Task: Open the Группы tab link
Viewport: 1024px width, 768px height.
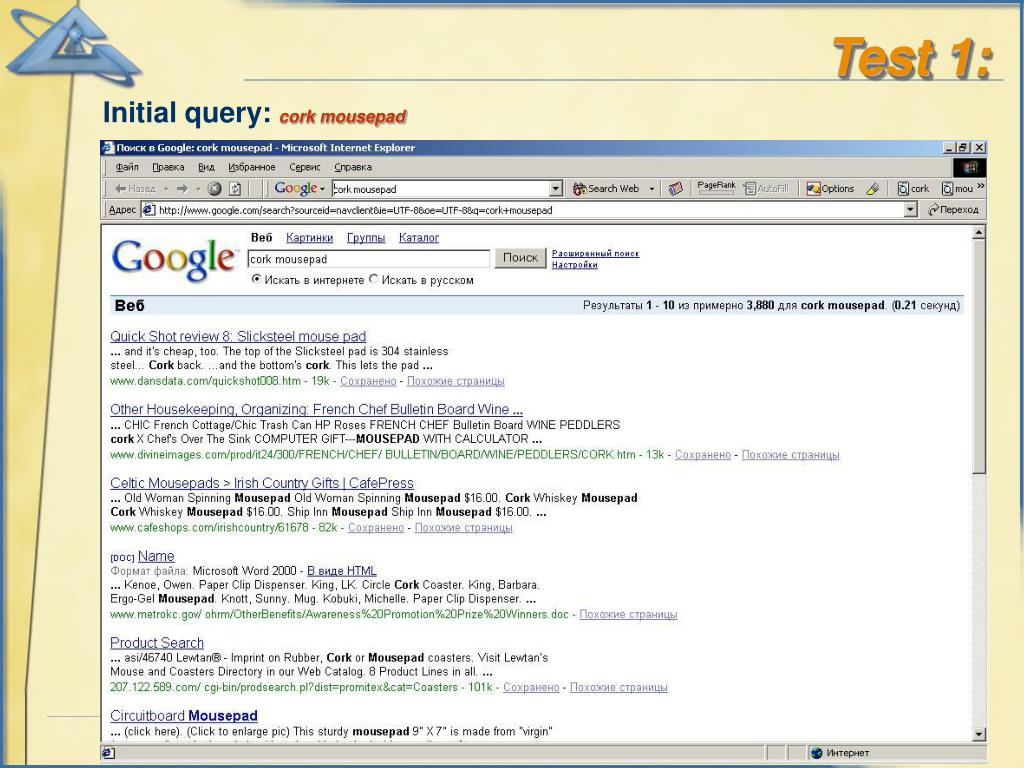Action: [x=366, y=238]
